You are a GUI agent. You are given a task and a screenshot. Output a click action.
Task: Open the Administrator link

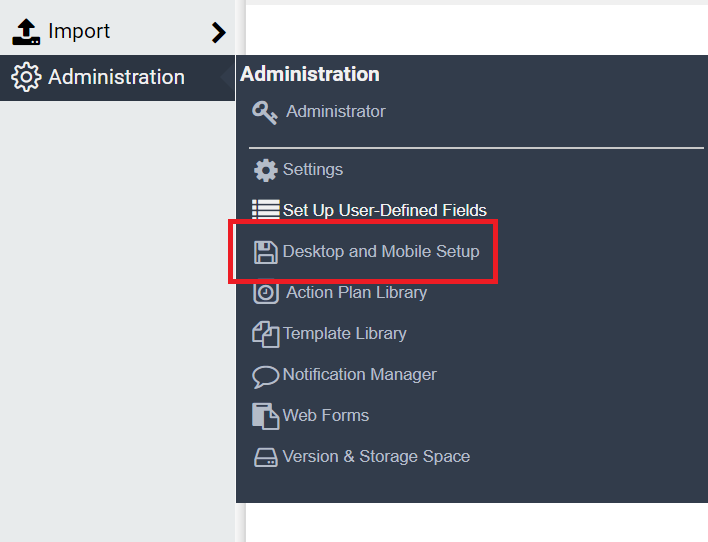click(335, 111)
